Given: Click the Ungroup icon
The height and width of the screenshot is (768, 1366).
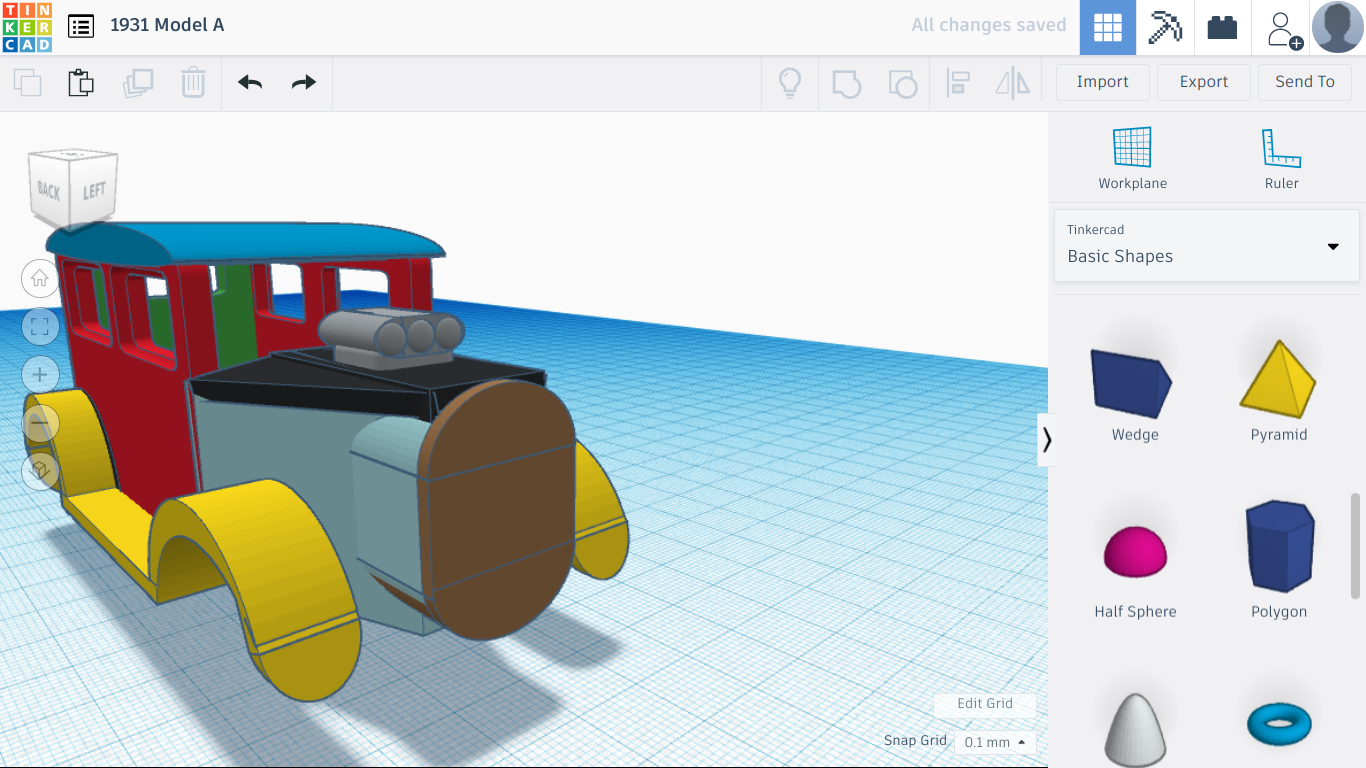Looking at the screenshot, I should point(903,84).
